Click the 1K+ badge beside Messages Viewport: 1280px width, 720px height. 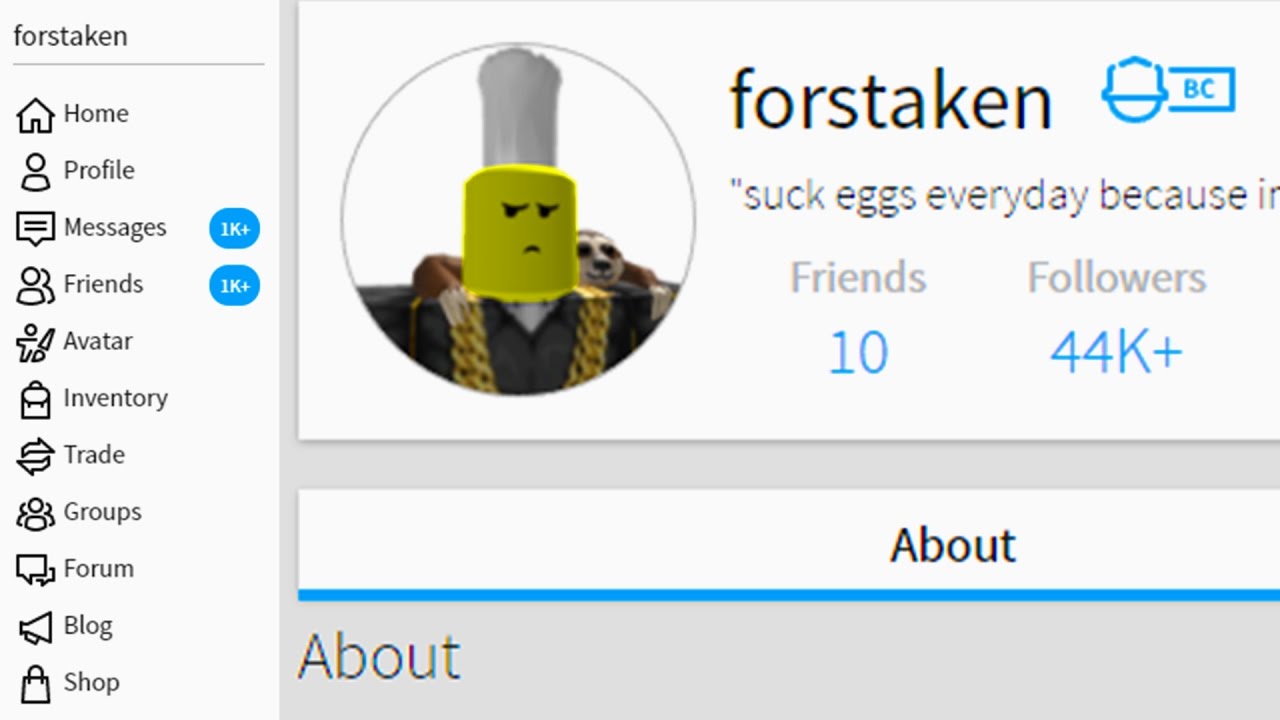coord(234,229)
